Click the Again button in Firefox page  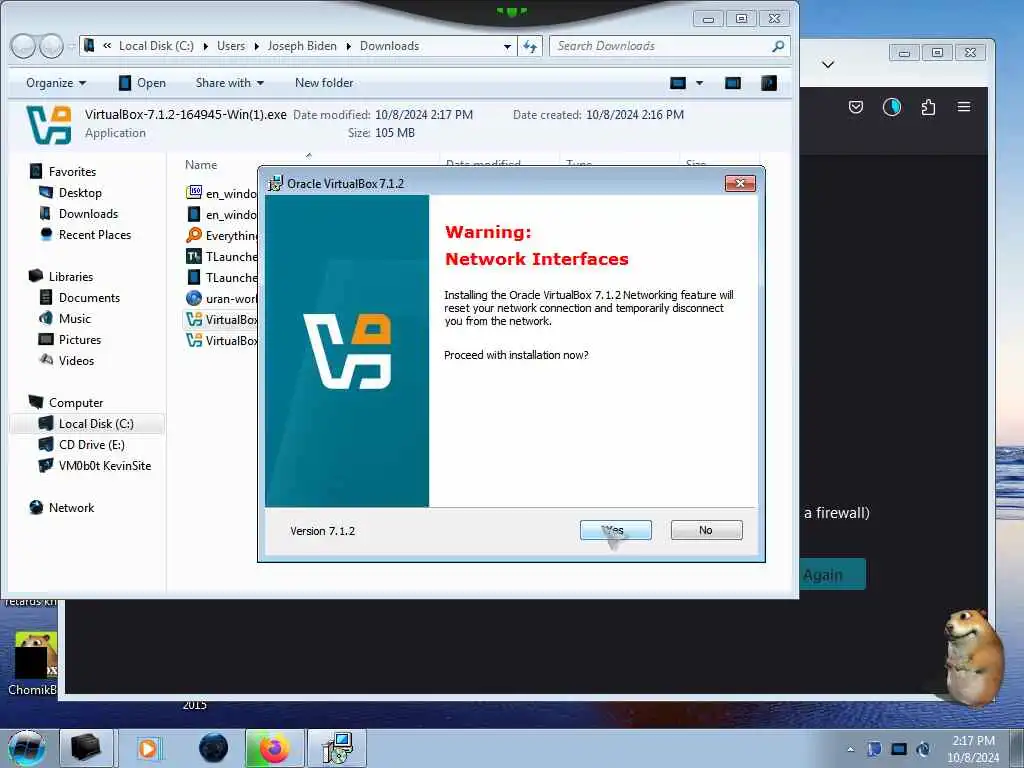click(x=832, y=575)
